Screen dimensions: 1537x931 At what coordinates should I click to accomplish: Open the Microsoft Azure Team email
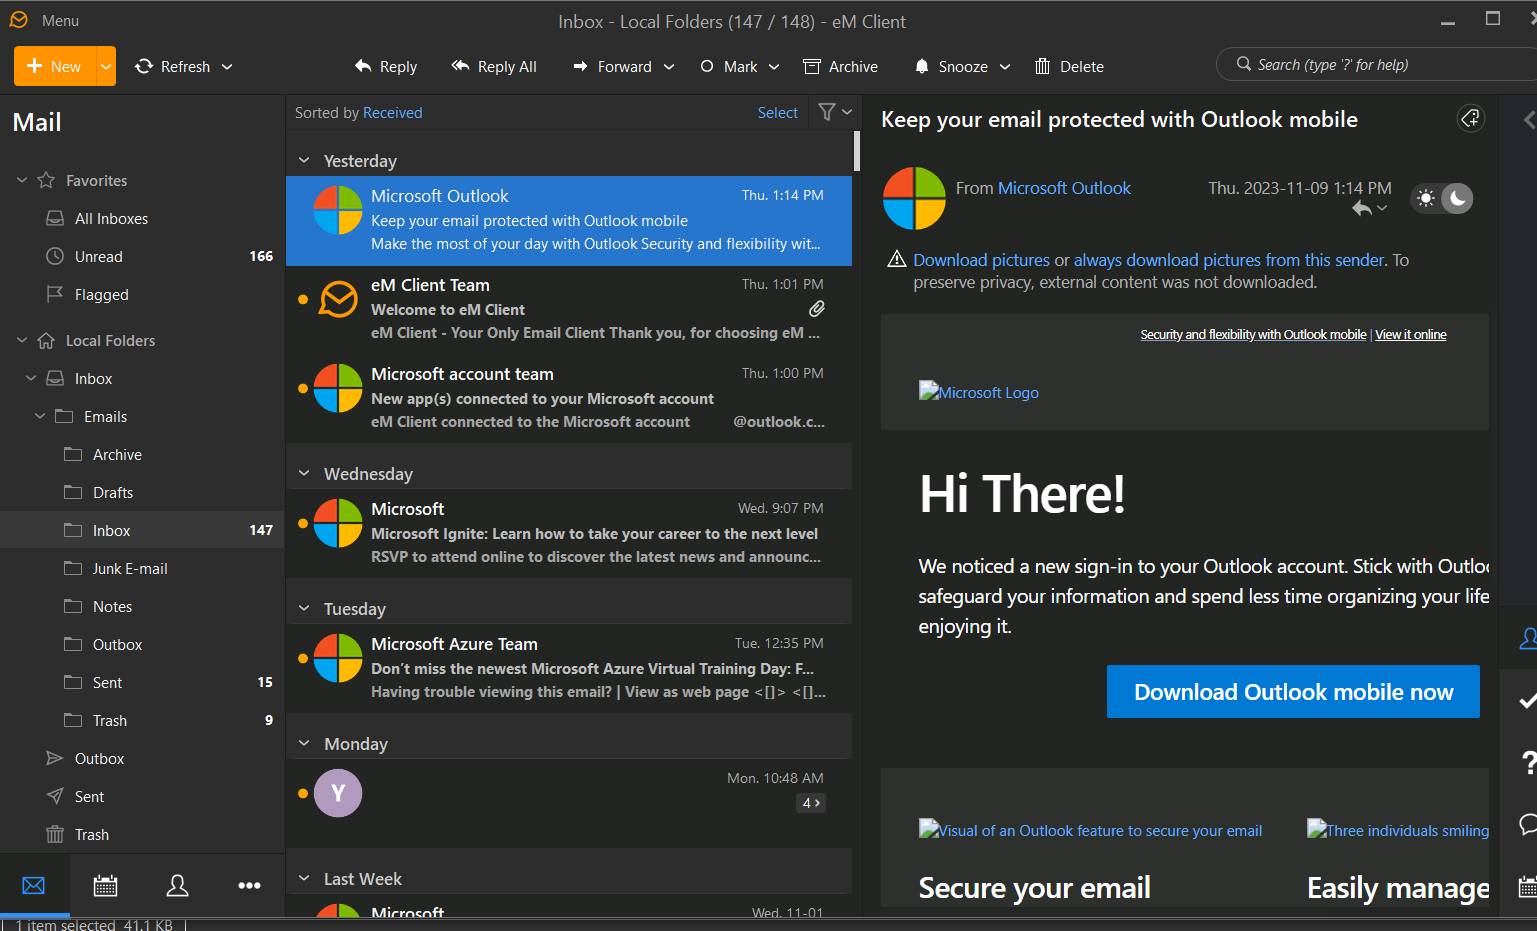click(x=569, y=667)
